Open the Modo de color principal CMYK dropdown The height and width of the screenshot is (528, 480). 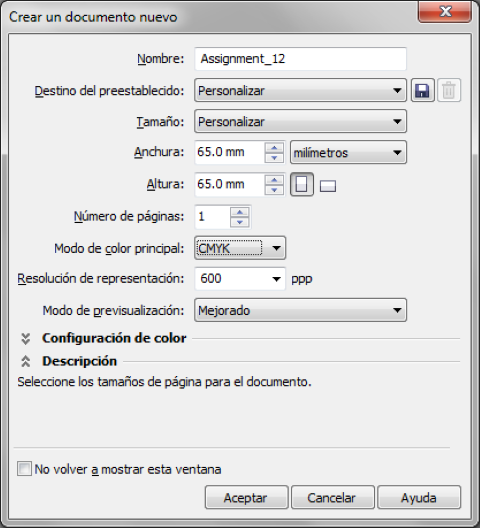tap(240, 248)
